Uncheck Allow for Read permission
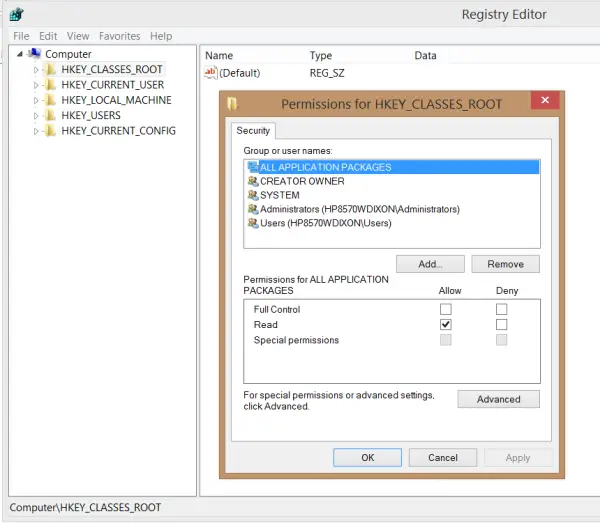The image size is (600, 523). [445, 324]
